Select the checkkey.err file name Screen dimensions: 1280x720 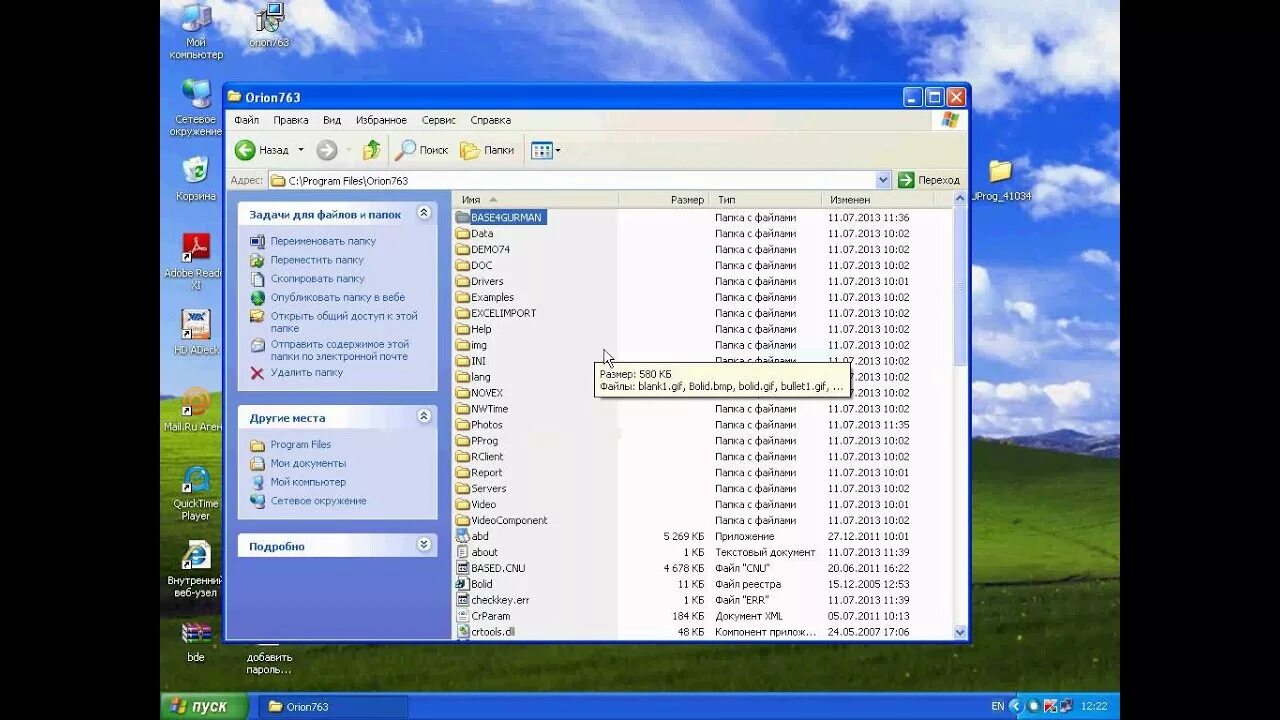click(500, 600)
